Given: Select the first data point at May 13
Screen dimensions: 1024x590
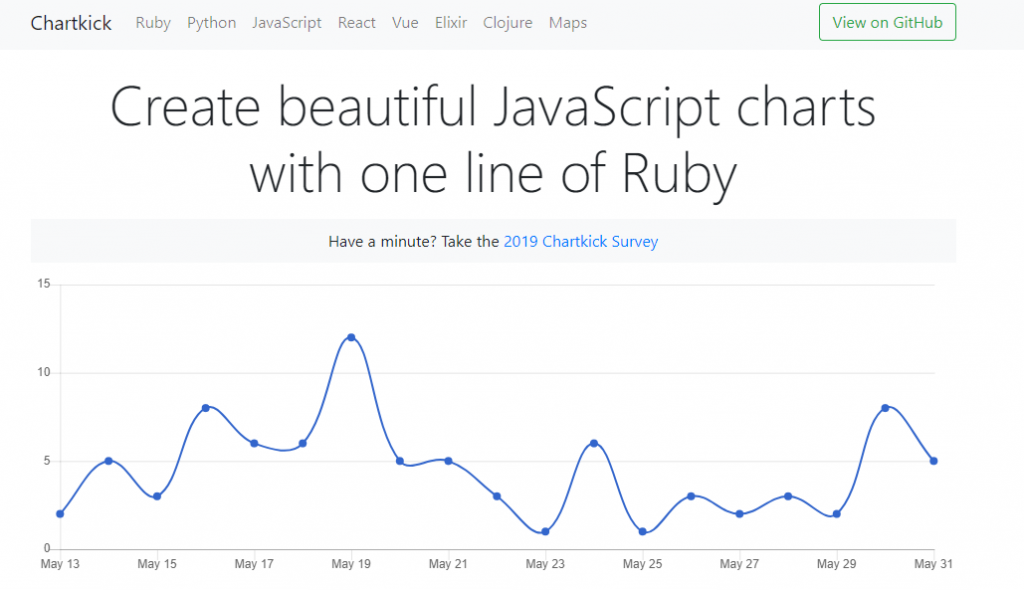Looking at the screenshot, I should [60, 514].
